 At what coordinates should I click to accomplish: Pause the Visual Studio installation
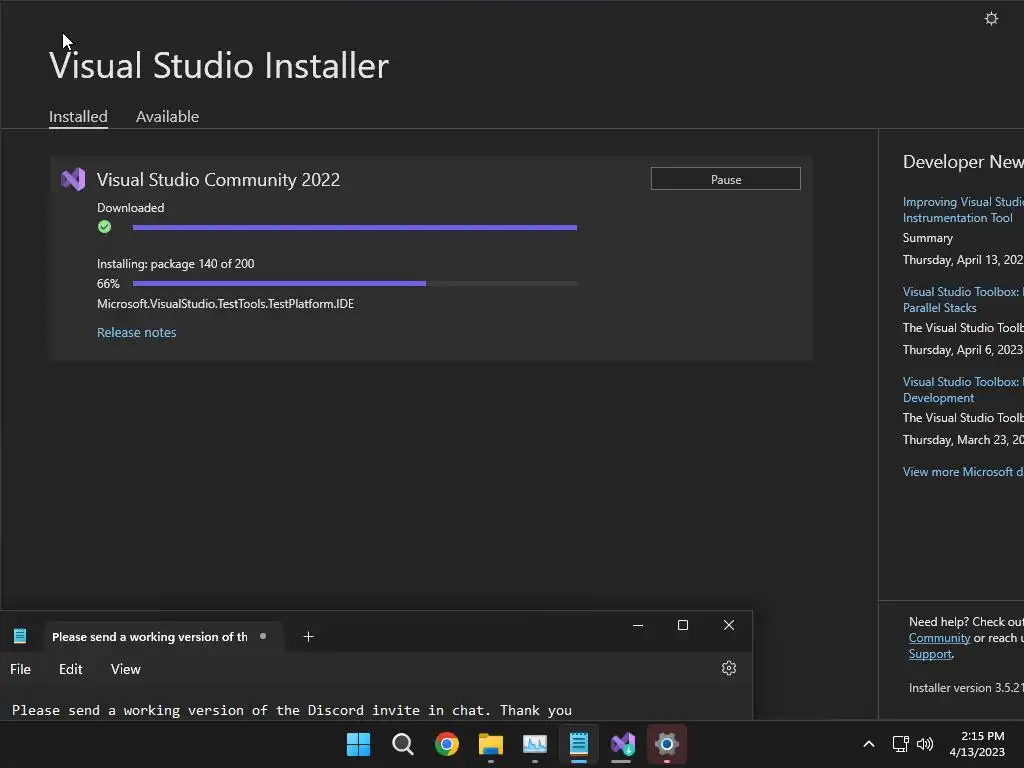(x=726, y=179)
